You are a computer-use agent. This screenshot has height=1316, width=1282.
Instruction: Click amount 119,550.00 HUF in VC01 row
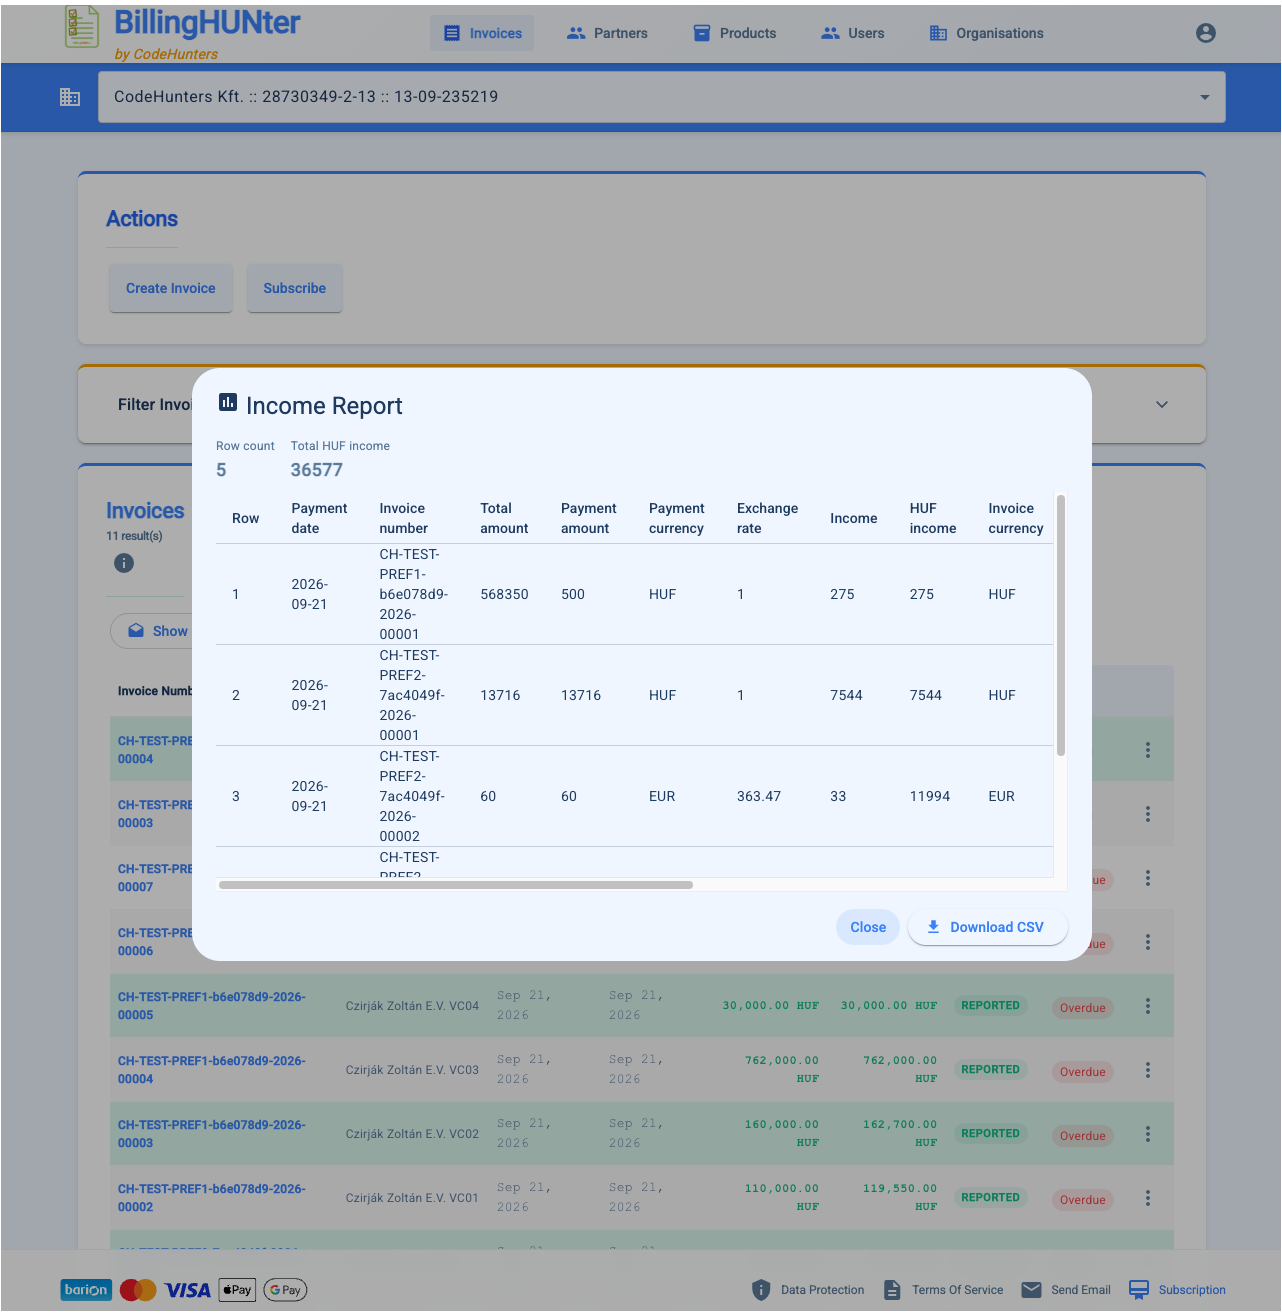coord(900,1198)
